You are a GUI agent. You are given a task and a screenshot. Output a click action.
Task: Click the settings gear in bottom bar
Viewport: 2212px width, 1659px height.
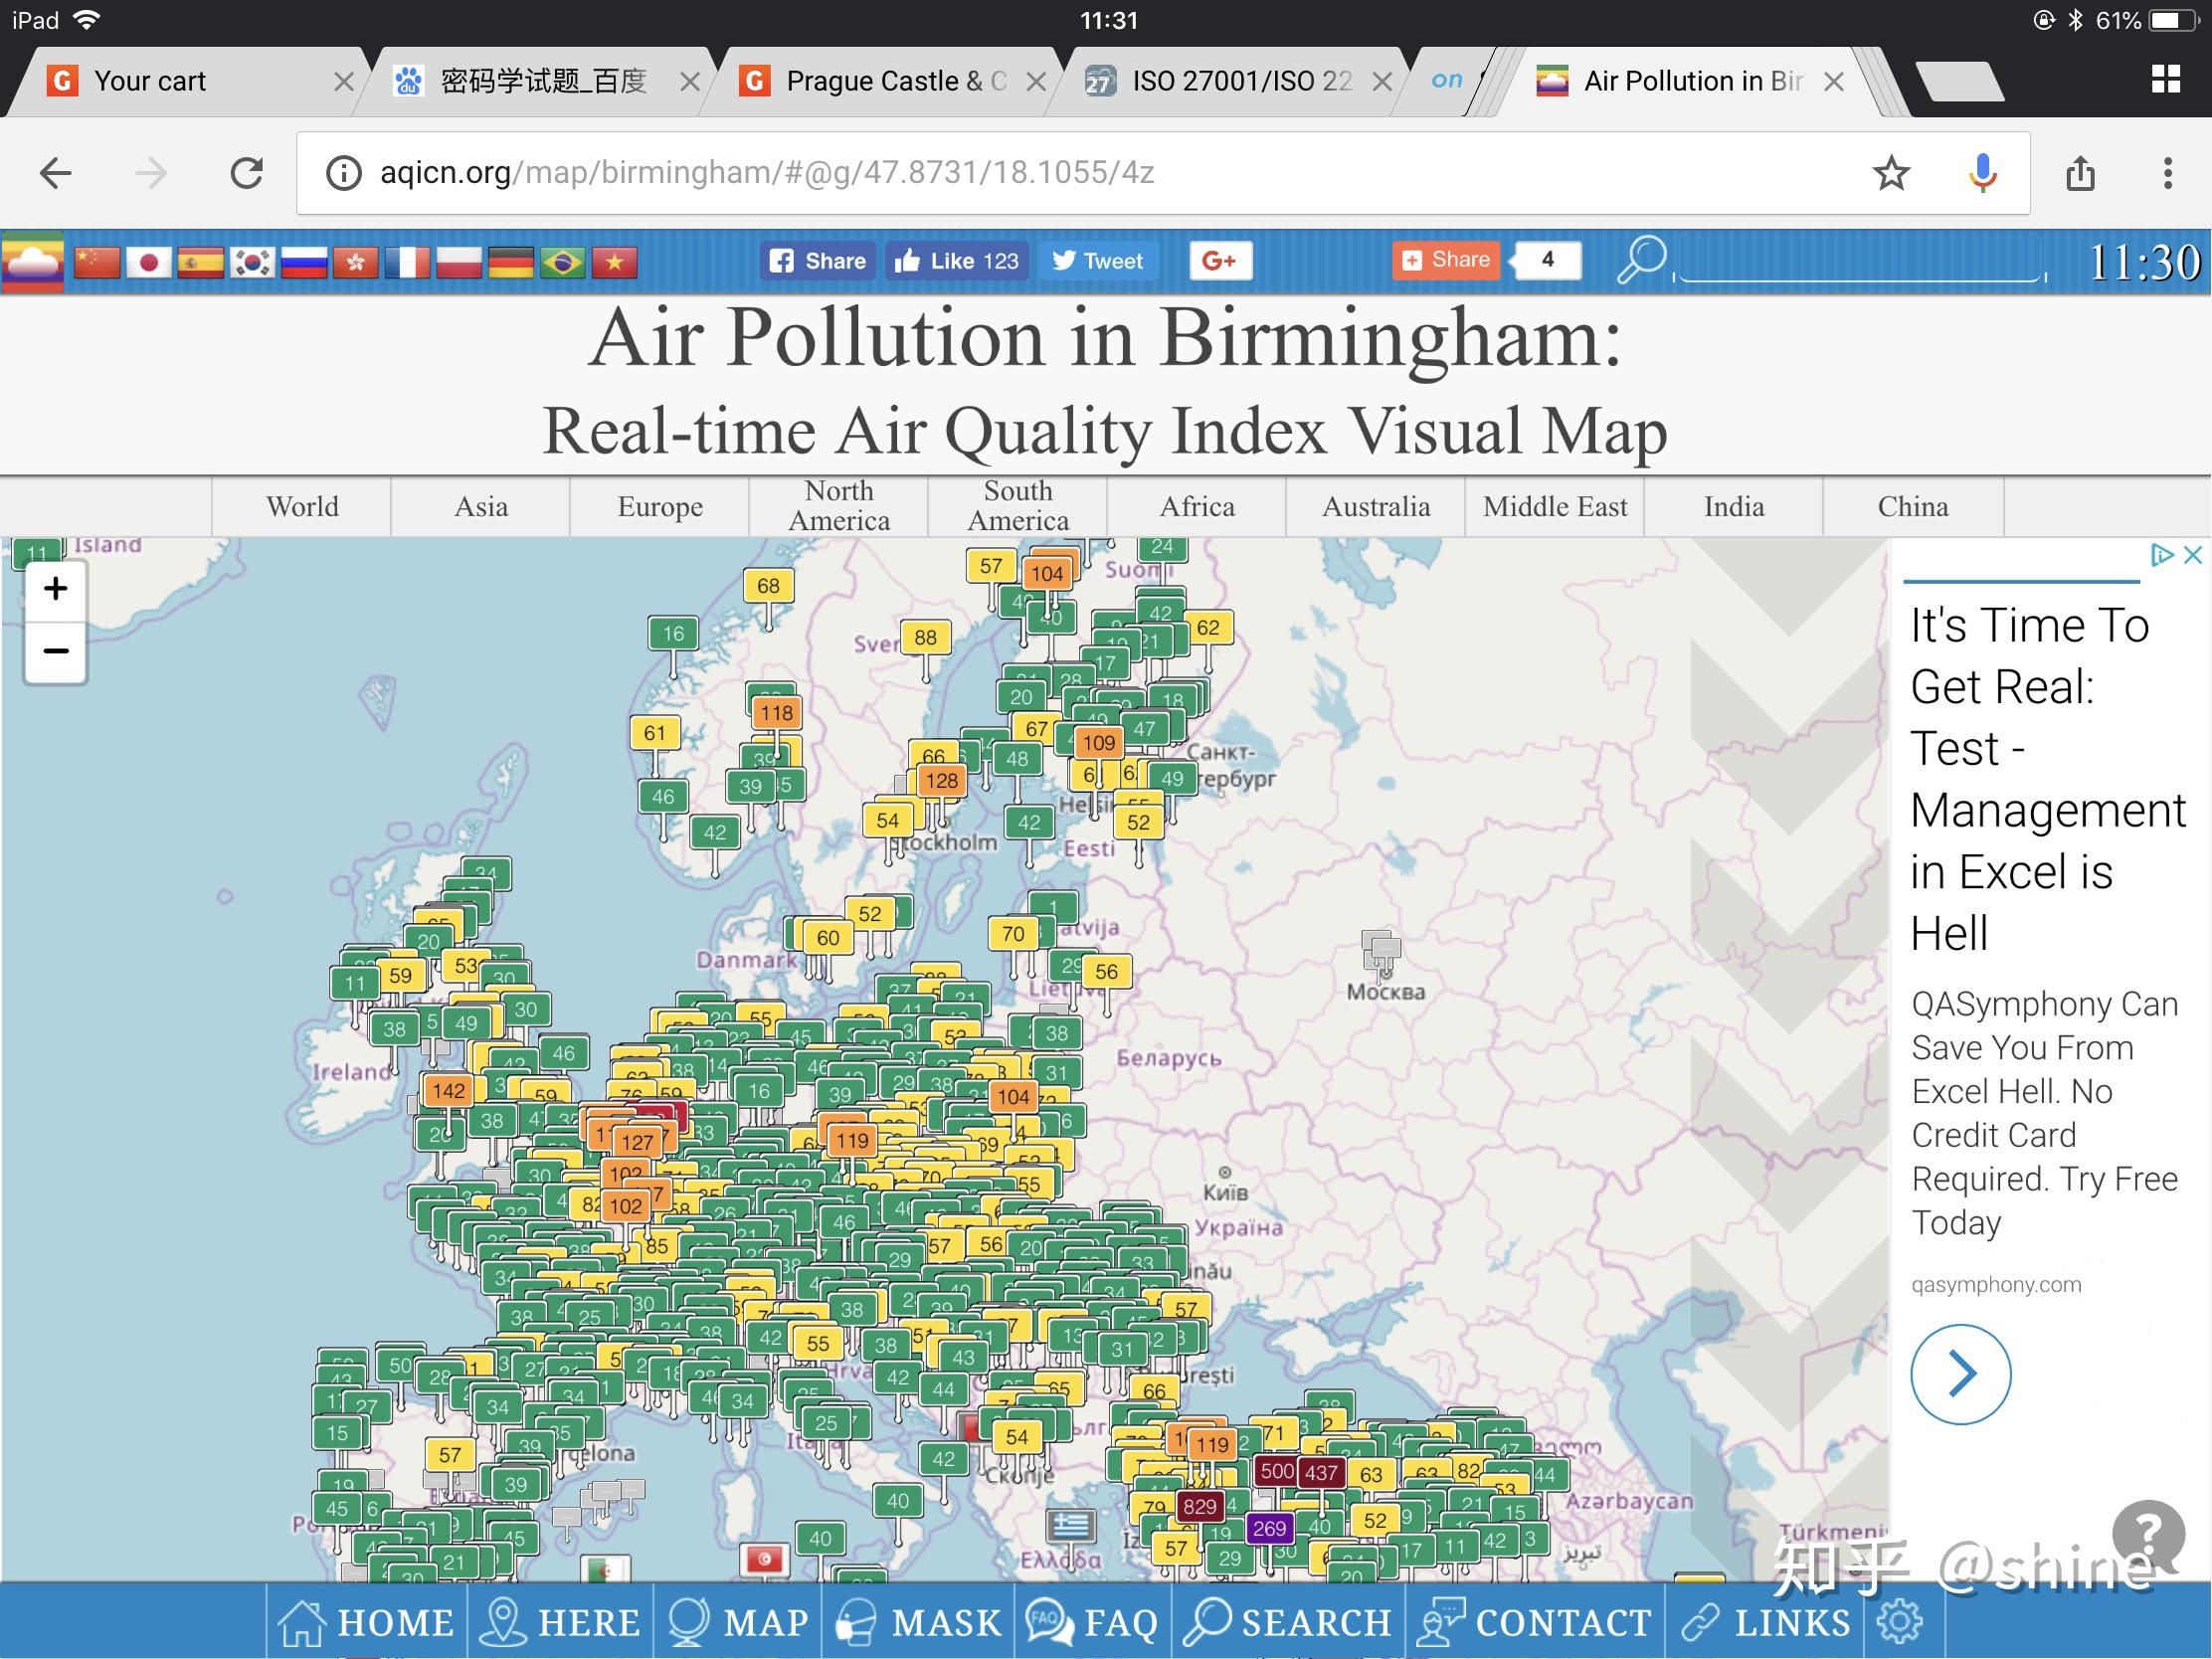1899,1622
